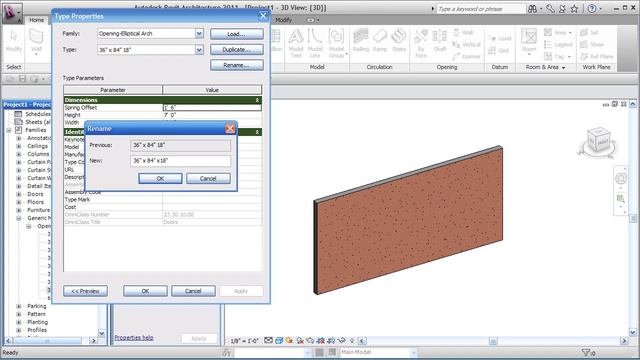Click the binoculars search icon
The image size is (640, 360).
(532, 9)
